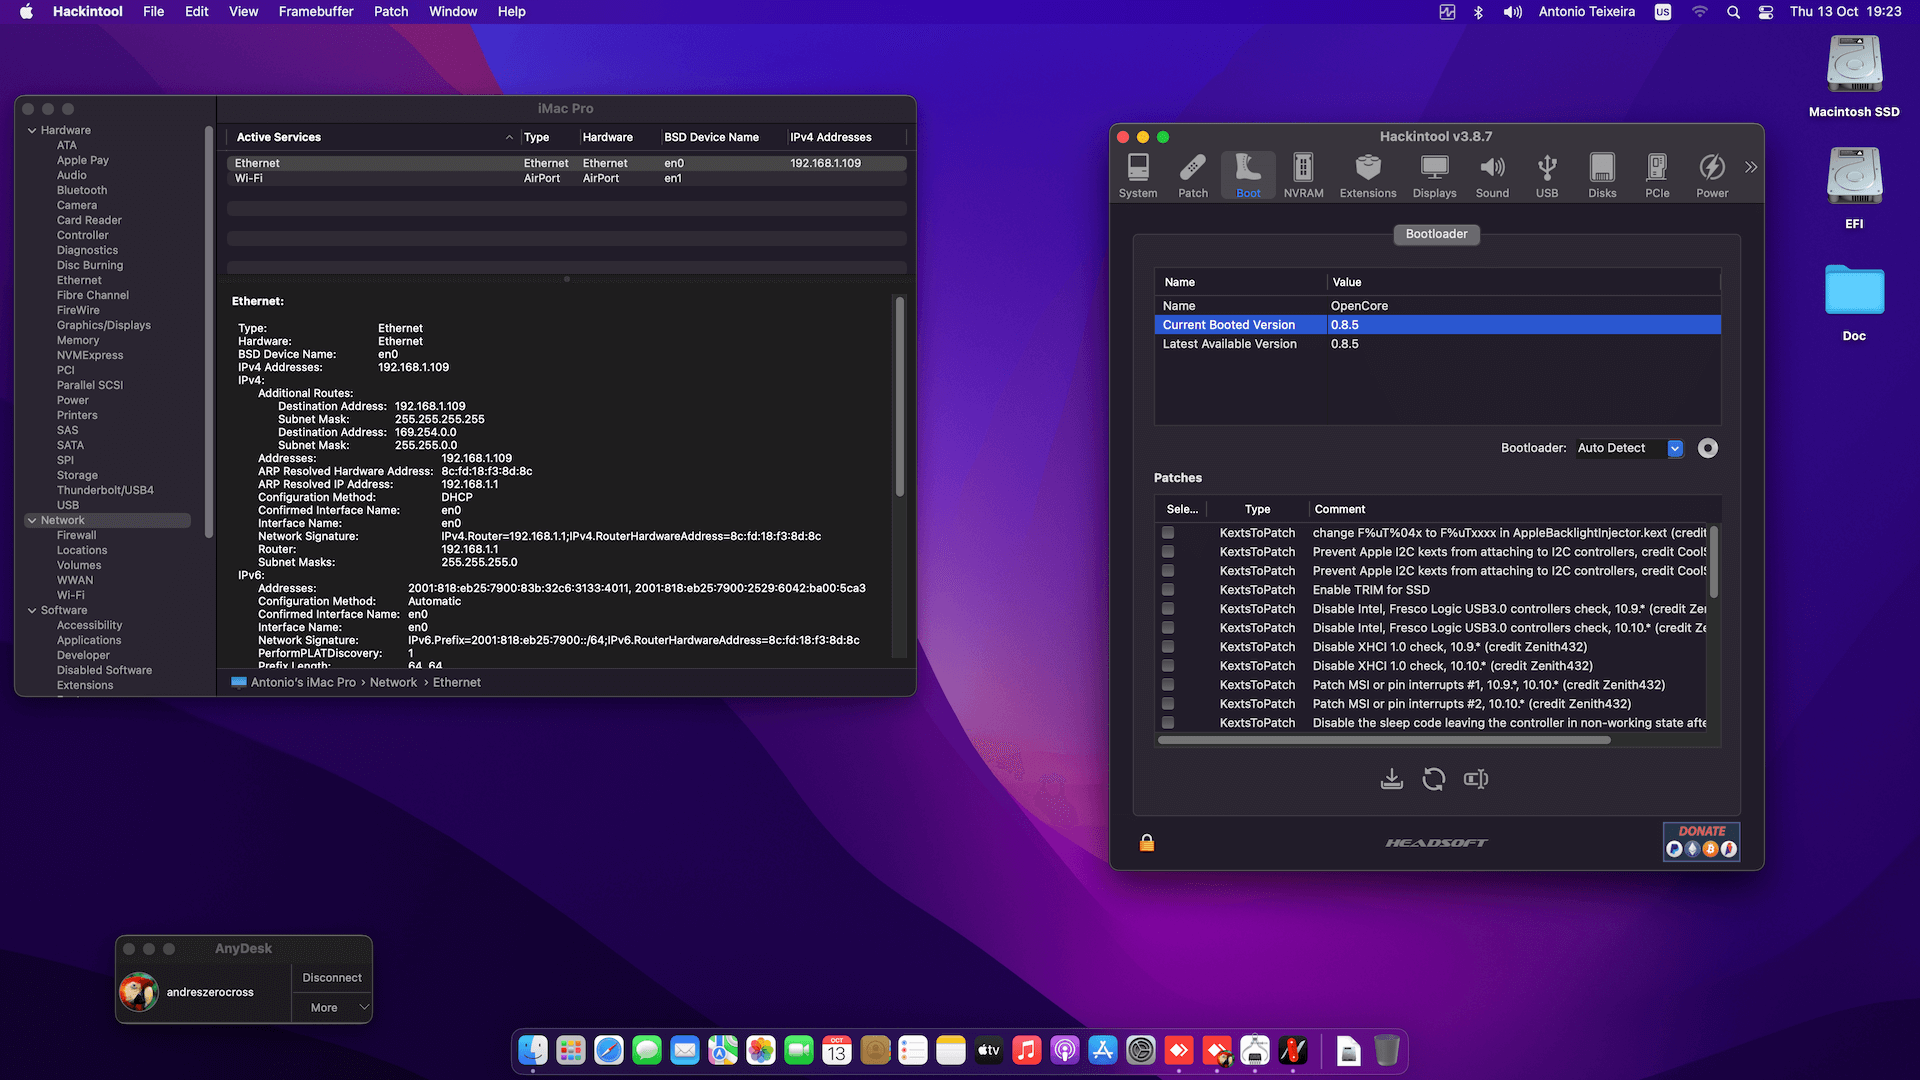1920x1080 pixels.
Task: Open the Sound panel
Action: 1492,173
